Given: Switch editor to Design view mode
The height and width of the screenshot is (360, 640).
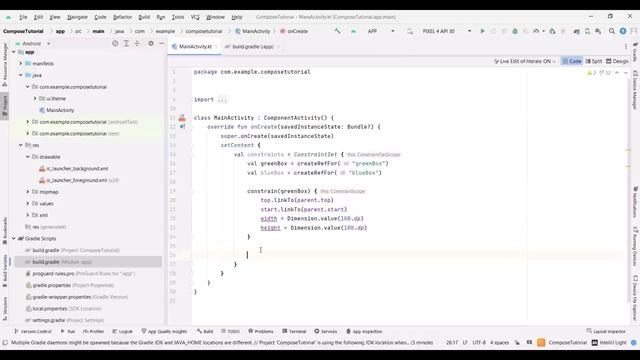Looking at the screenshot, I should click(617, 61).
